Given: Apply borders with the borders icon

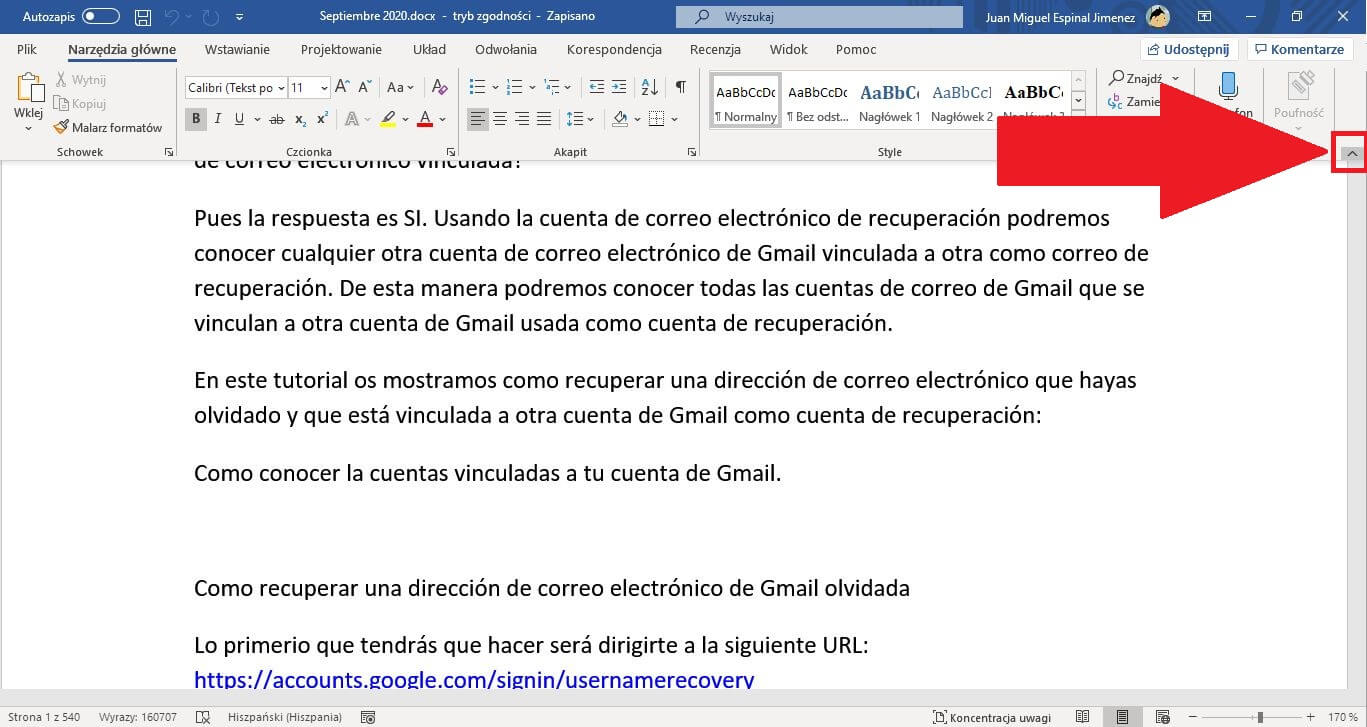Looking at the screenshot, I should [656, 119].
